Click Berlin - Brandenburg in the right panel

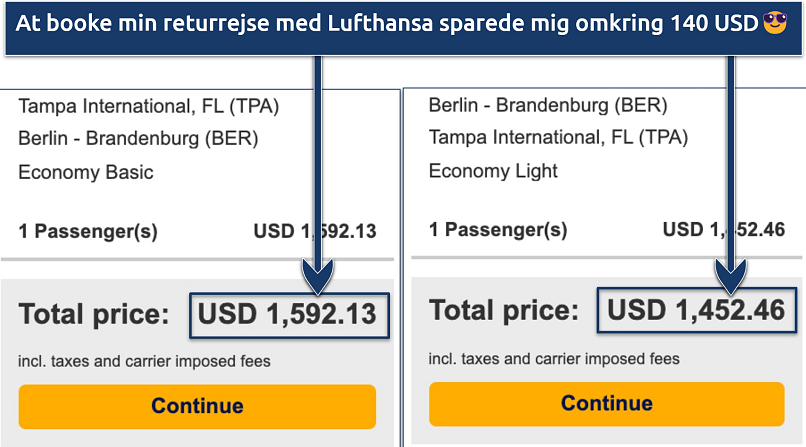548,105
